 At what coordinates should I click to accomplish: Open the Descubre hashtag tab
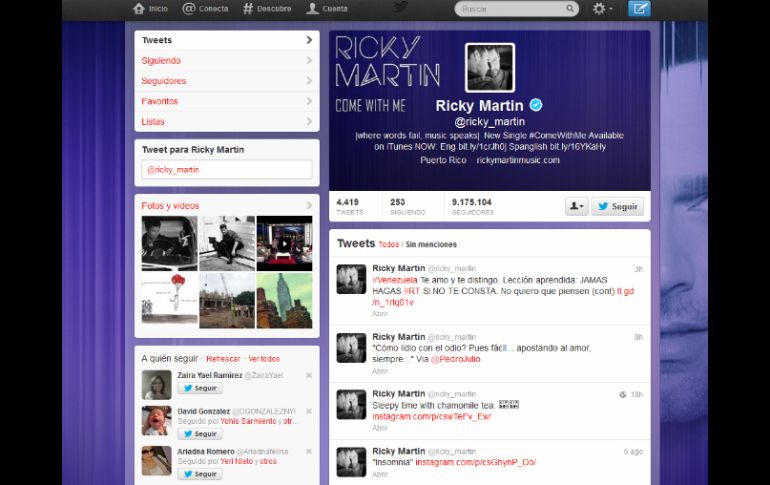[267, 9]
